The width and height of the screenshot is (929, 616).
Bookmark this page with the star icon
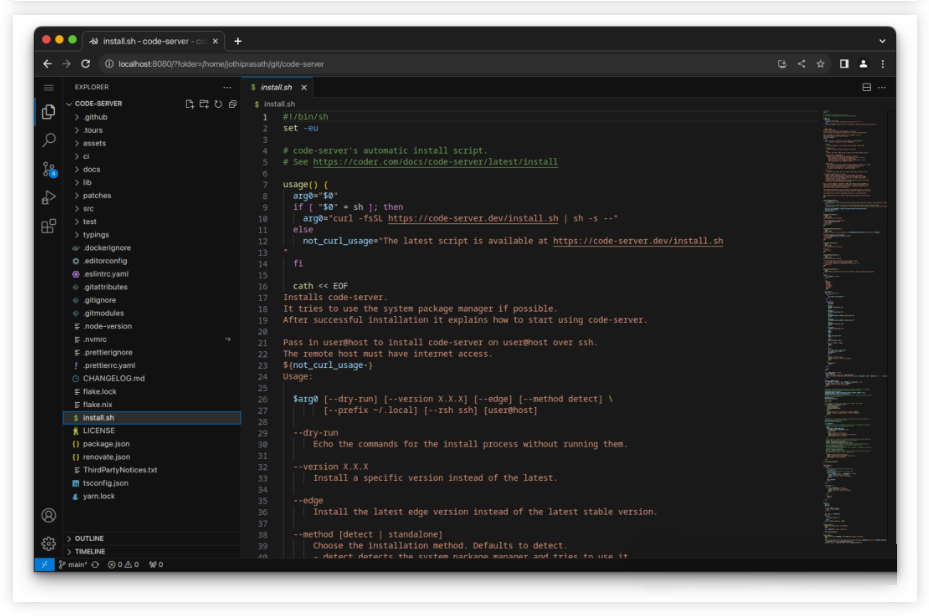coord(820,64)
